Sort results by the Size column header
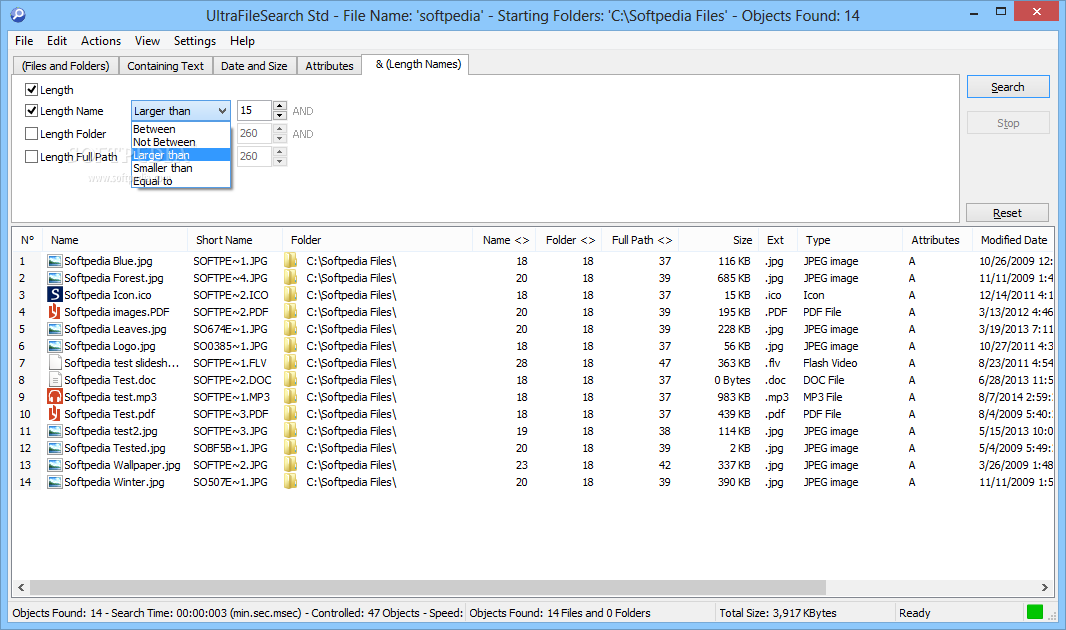The height and width of the screenshot is (630, 1066). coord(719,240)
